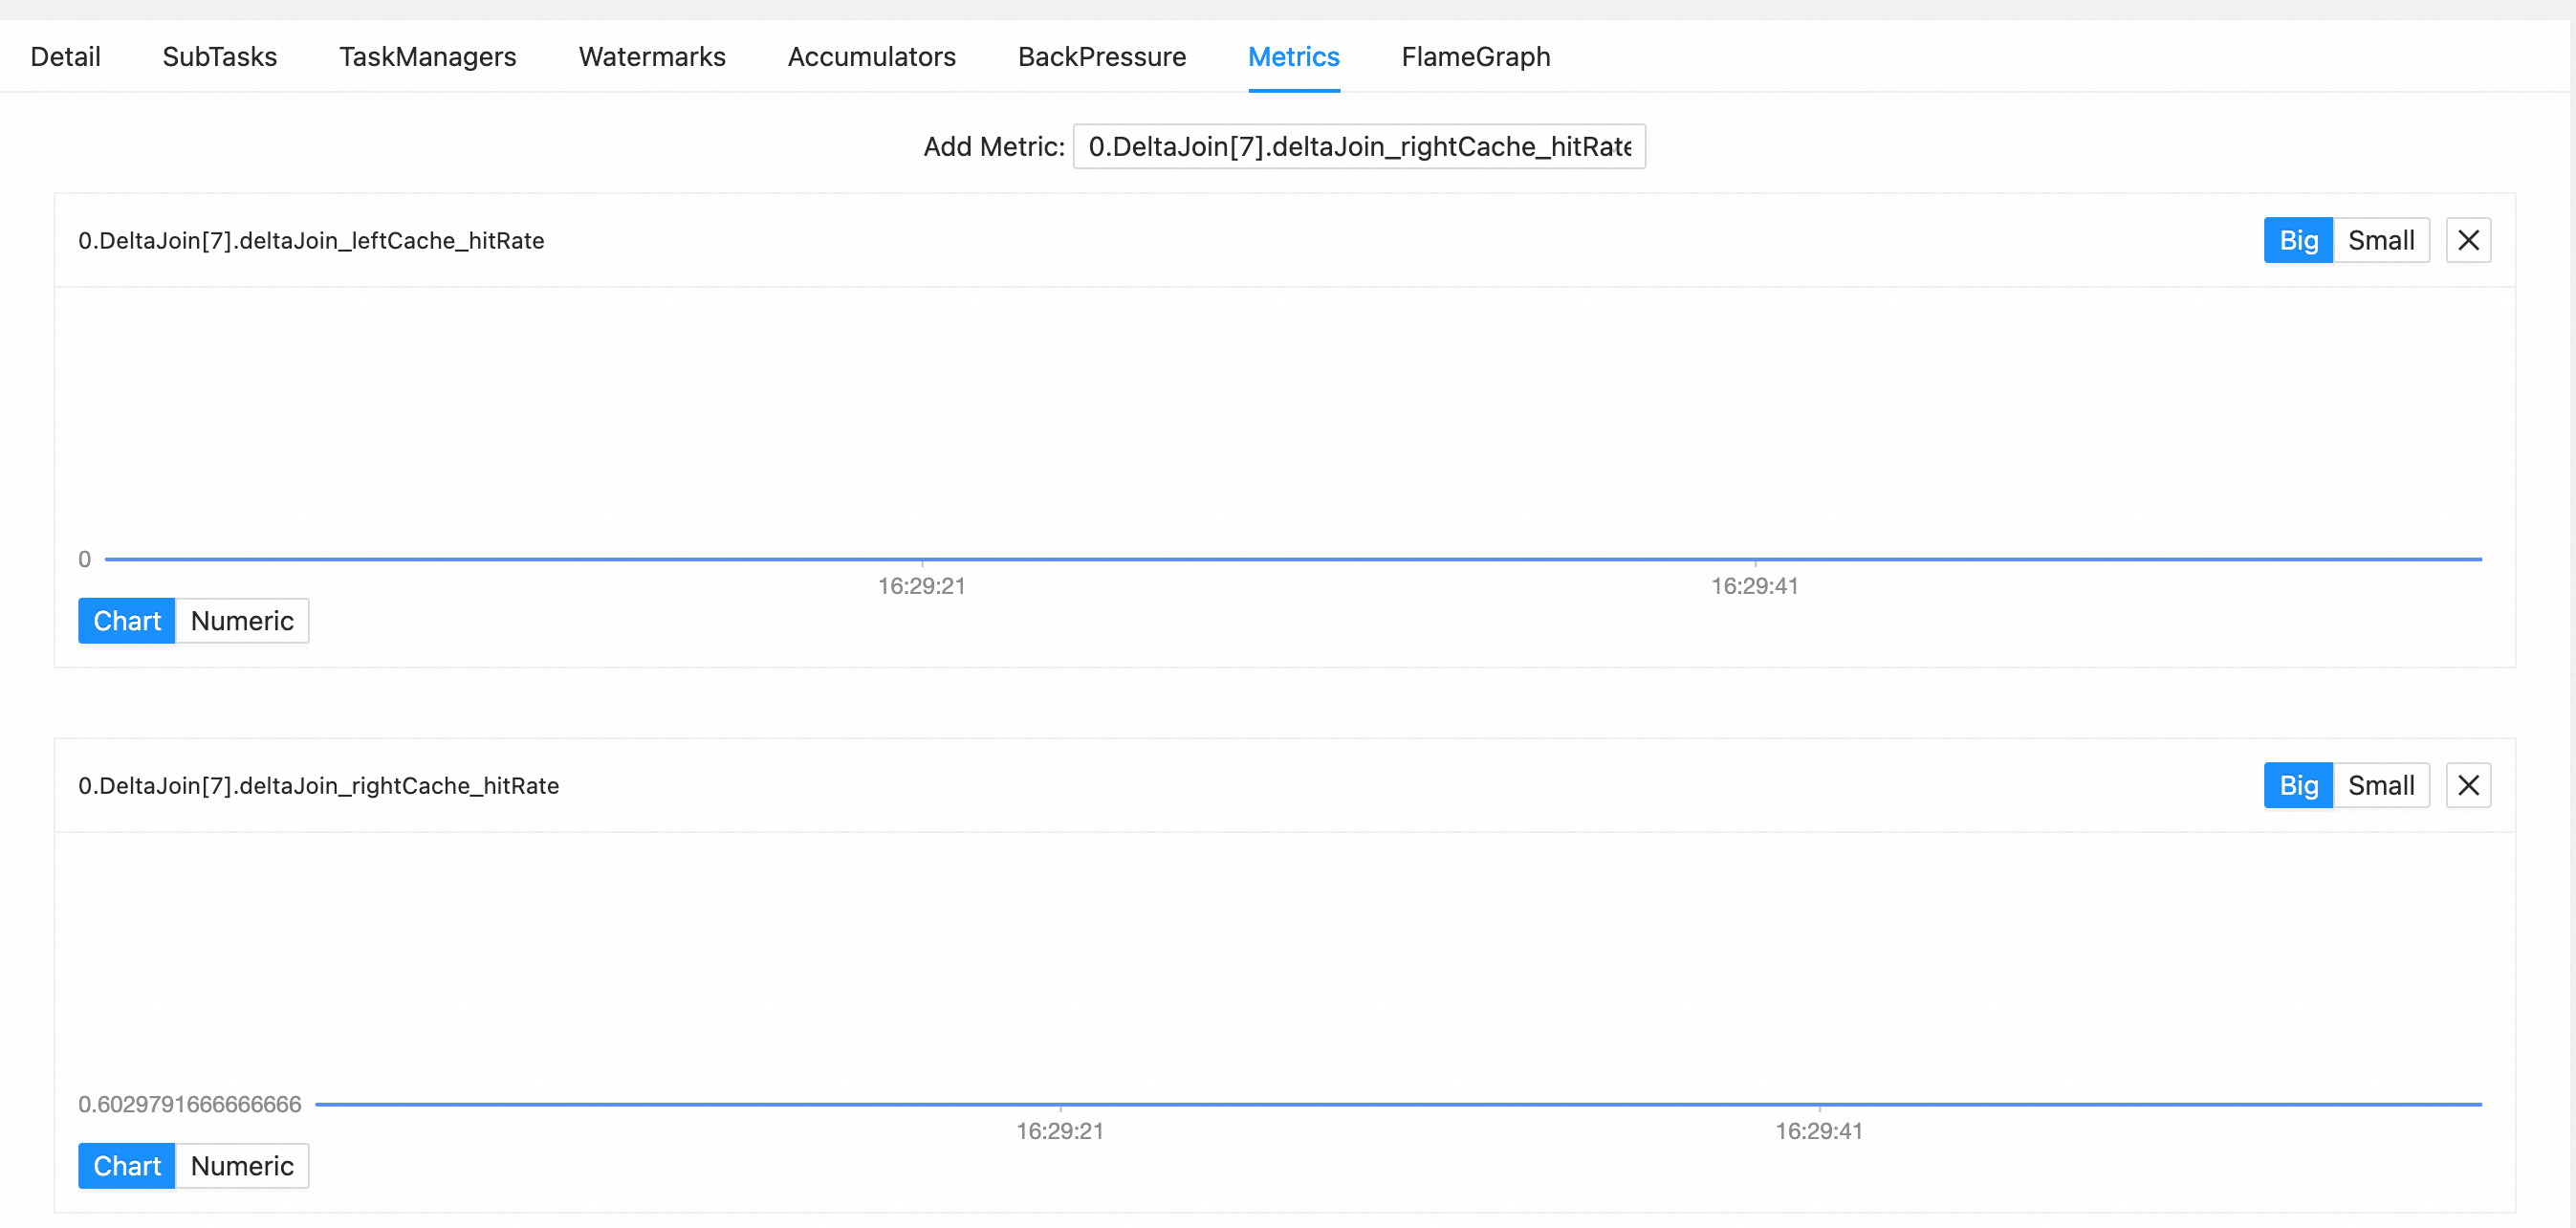
Task: Open the Watermarks tab
Action: [x=652, y=57]
